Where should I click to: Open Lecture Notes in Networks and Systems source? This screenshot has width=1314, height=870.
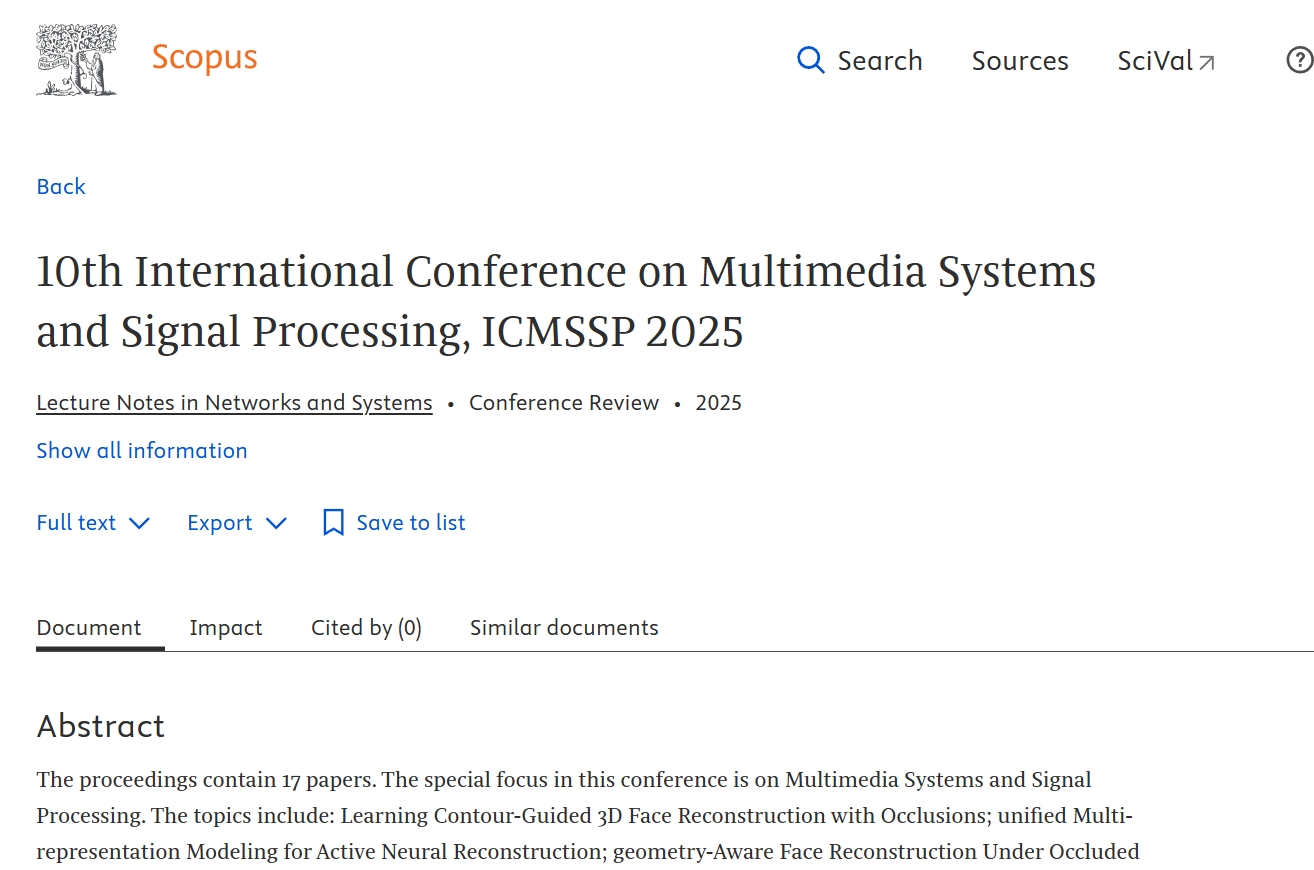pos(234,403)
